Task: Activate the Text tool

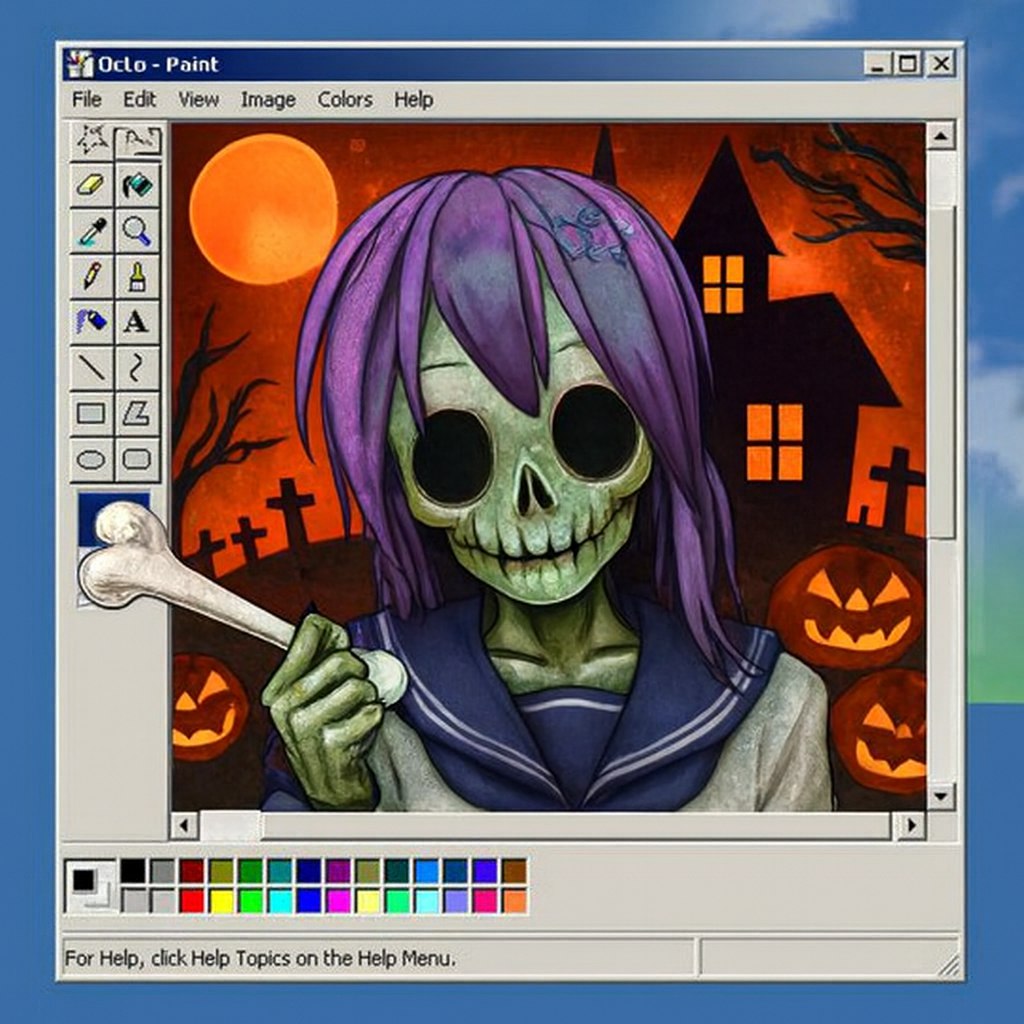Action: point(137,322)
